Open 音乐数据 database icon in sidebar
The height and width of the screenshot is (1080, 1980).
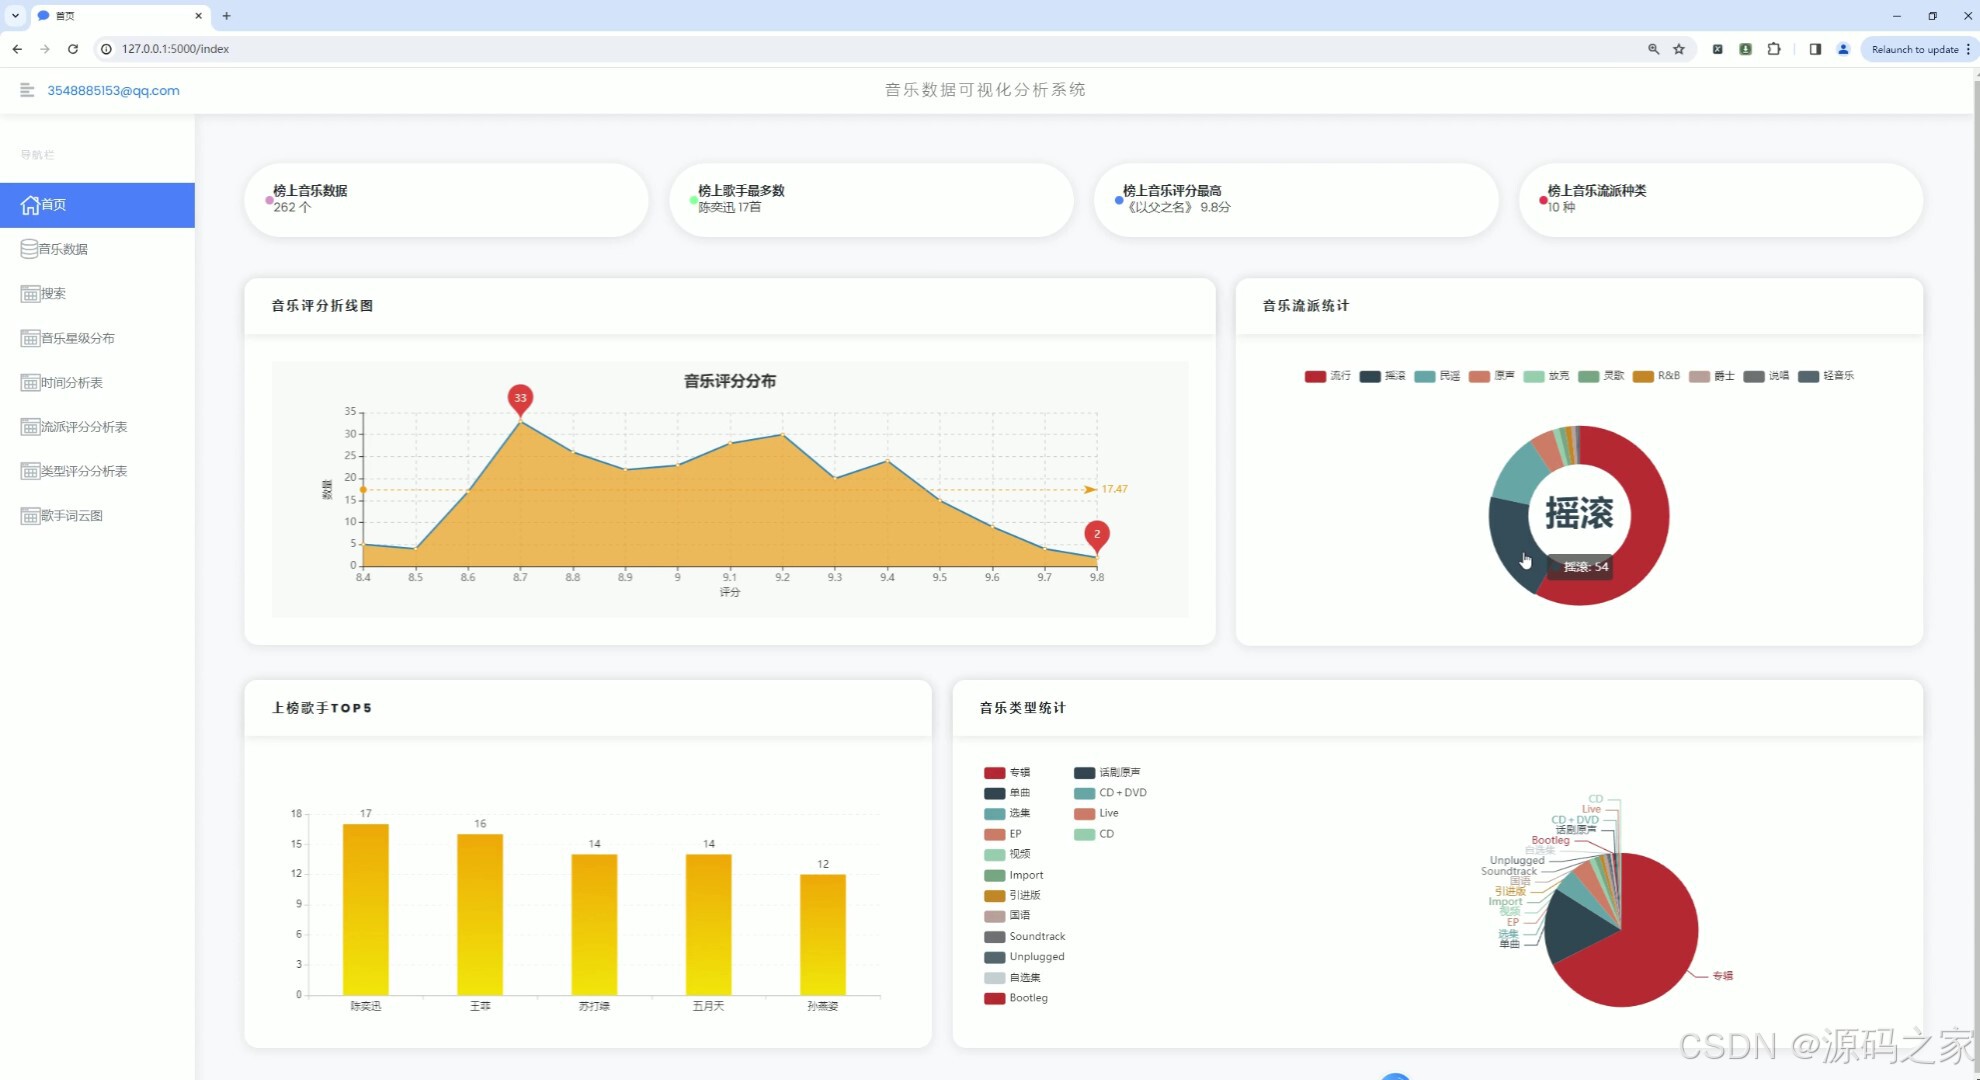30,249
